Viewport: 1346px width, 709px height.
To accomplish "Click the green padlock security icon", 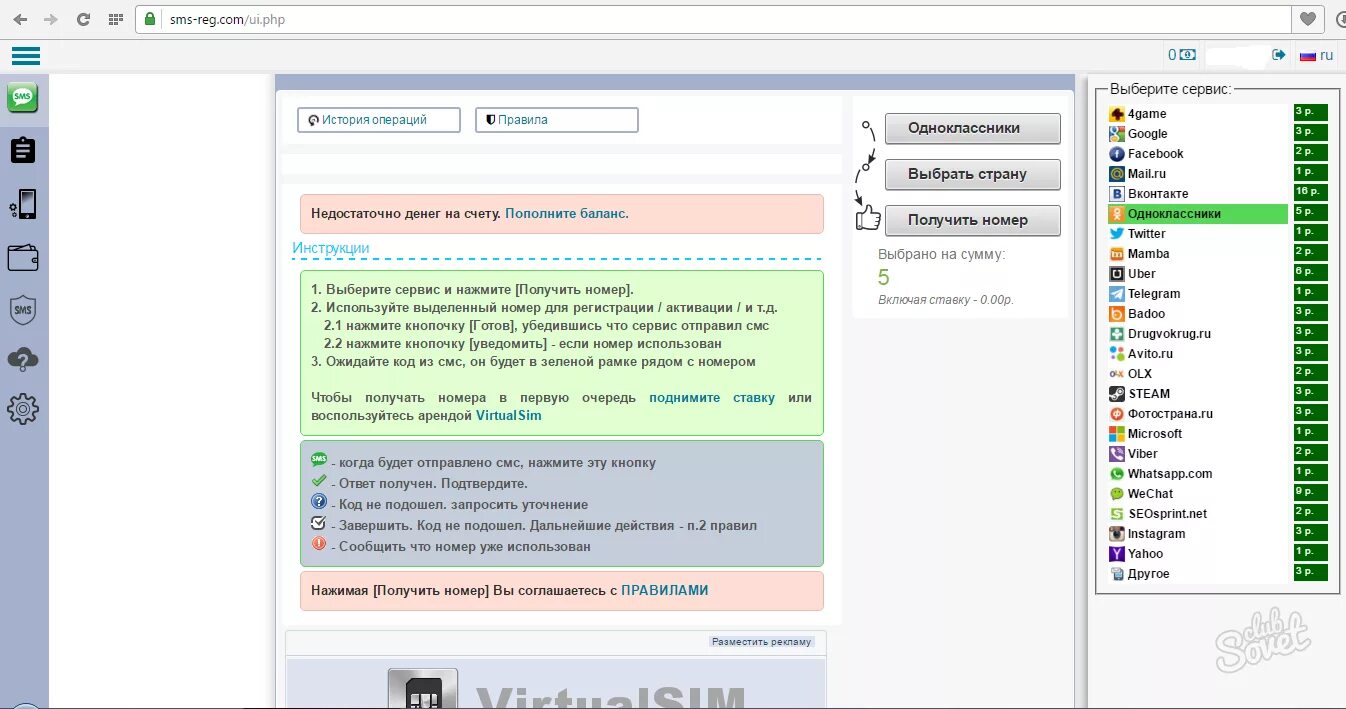I will click(150, 19).
